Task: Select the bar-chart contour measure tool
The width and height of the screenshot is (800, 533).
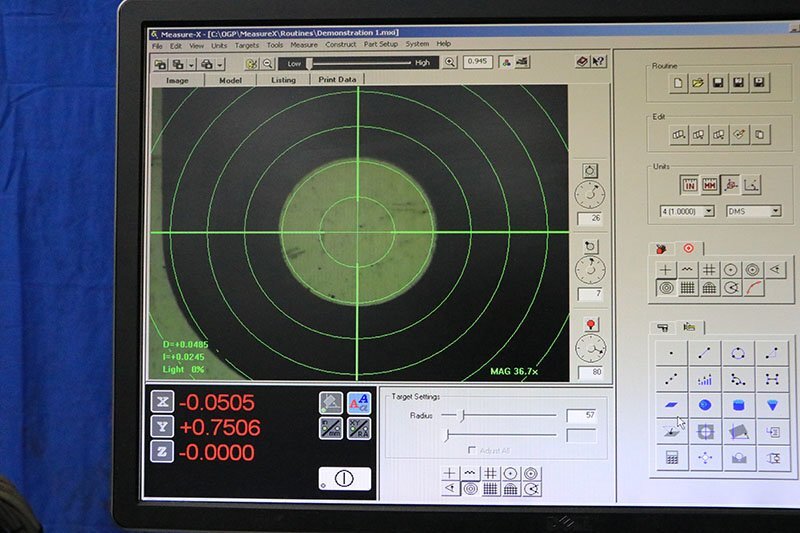Action: [x=704, y=379]
